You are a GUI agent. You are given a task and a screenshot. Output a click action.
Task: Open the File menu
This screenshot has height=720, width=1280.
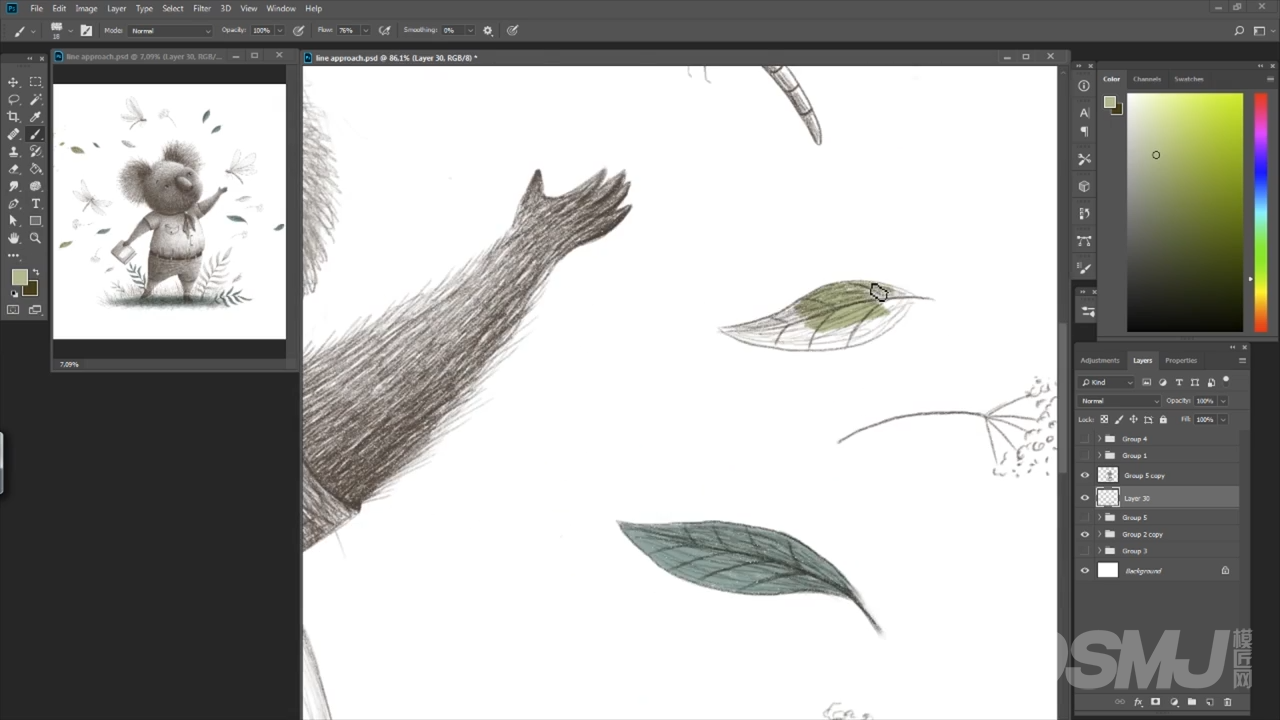(37, 9)
